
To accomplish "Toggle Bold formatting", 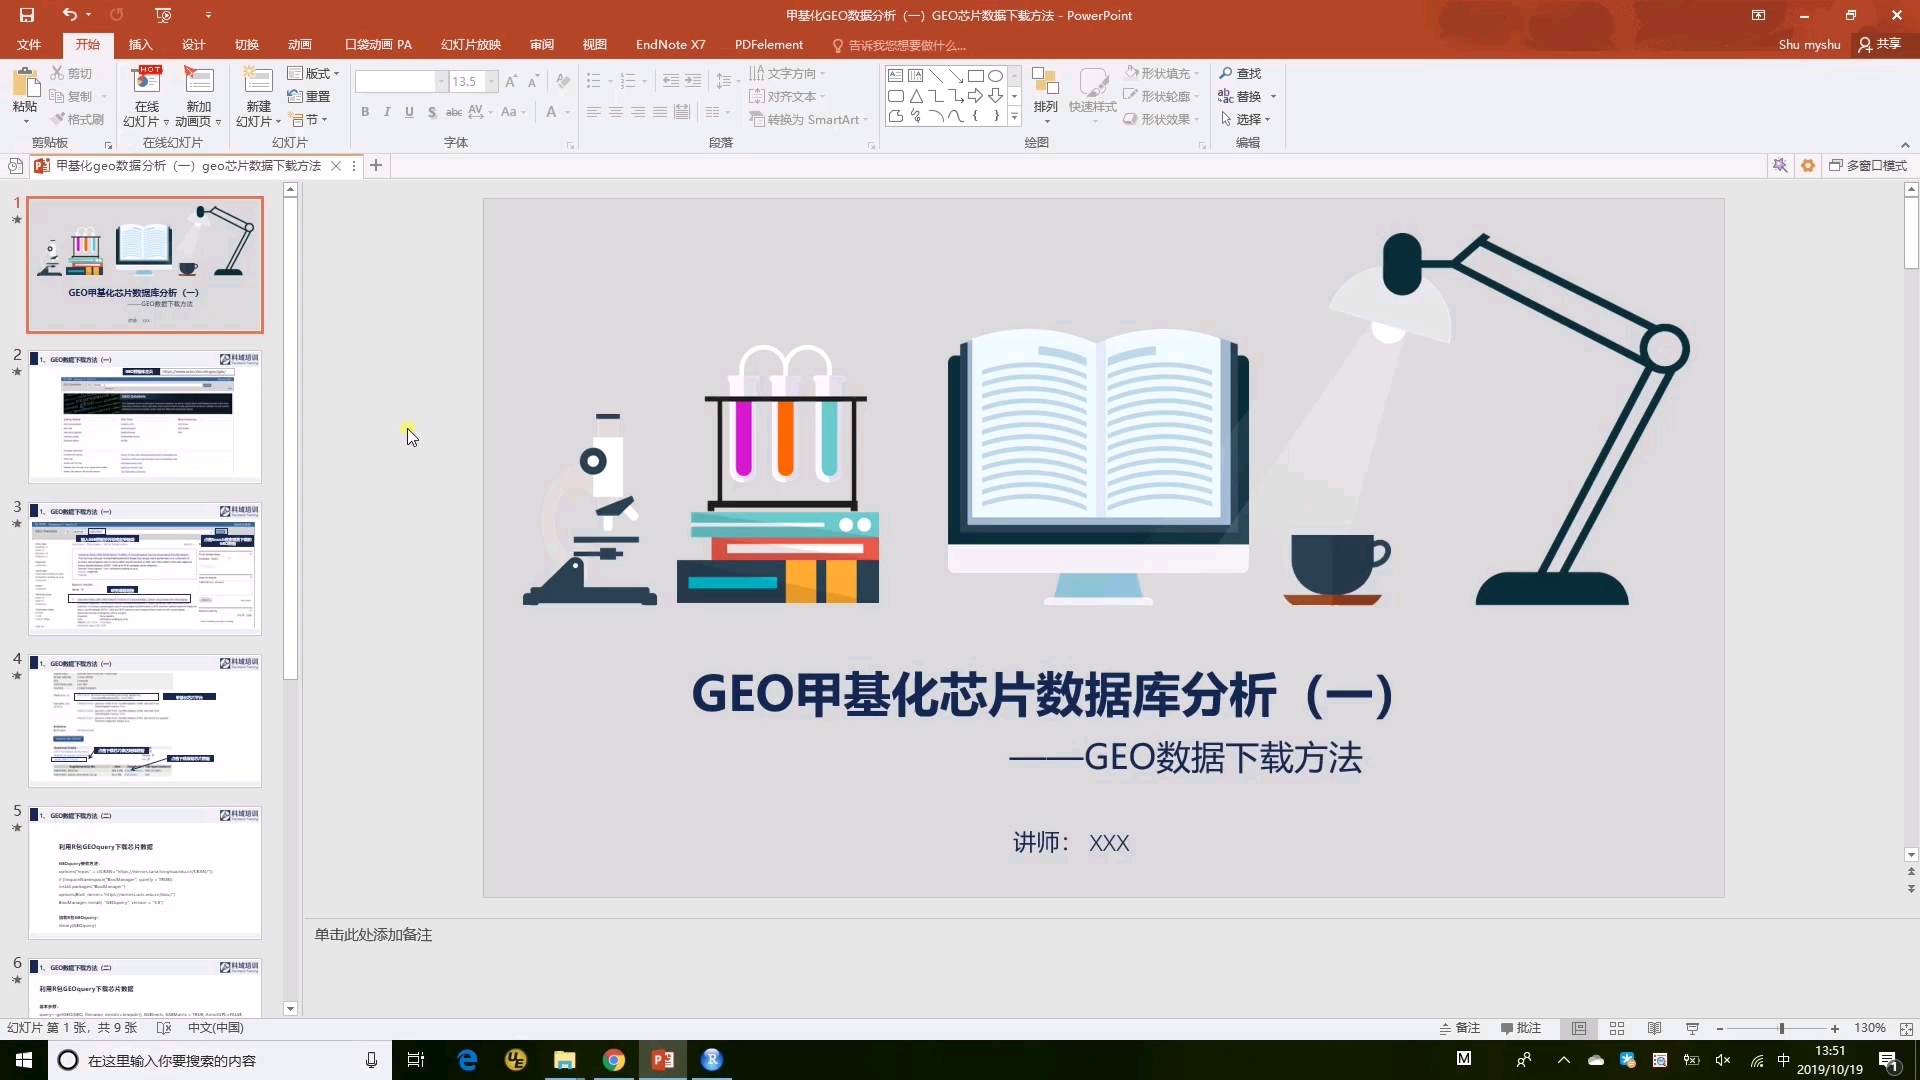I will pos(365,112).
